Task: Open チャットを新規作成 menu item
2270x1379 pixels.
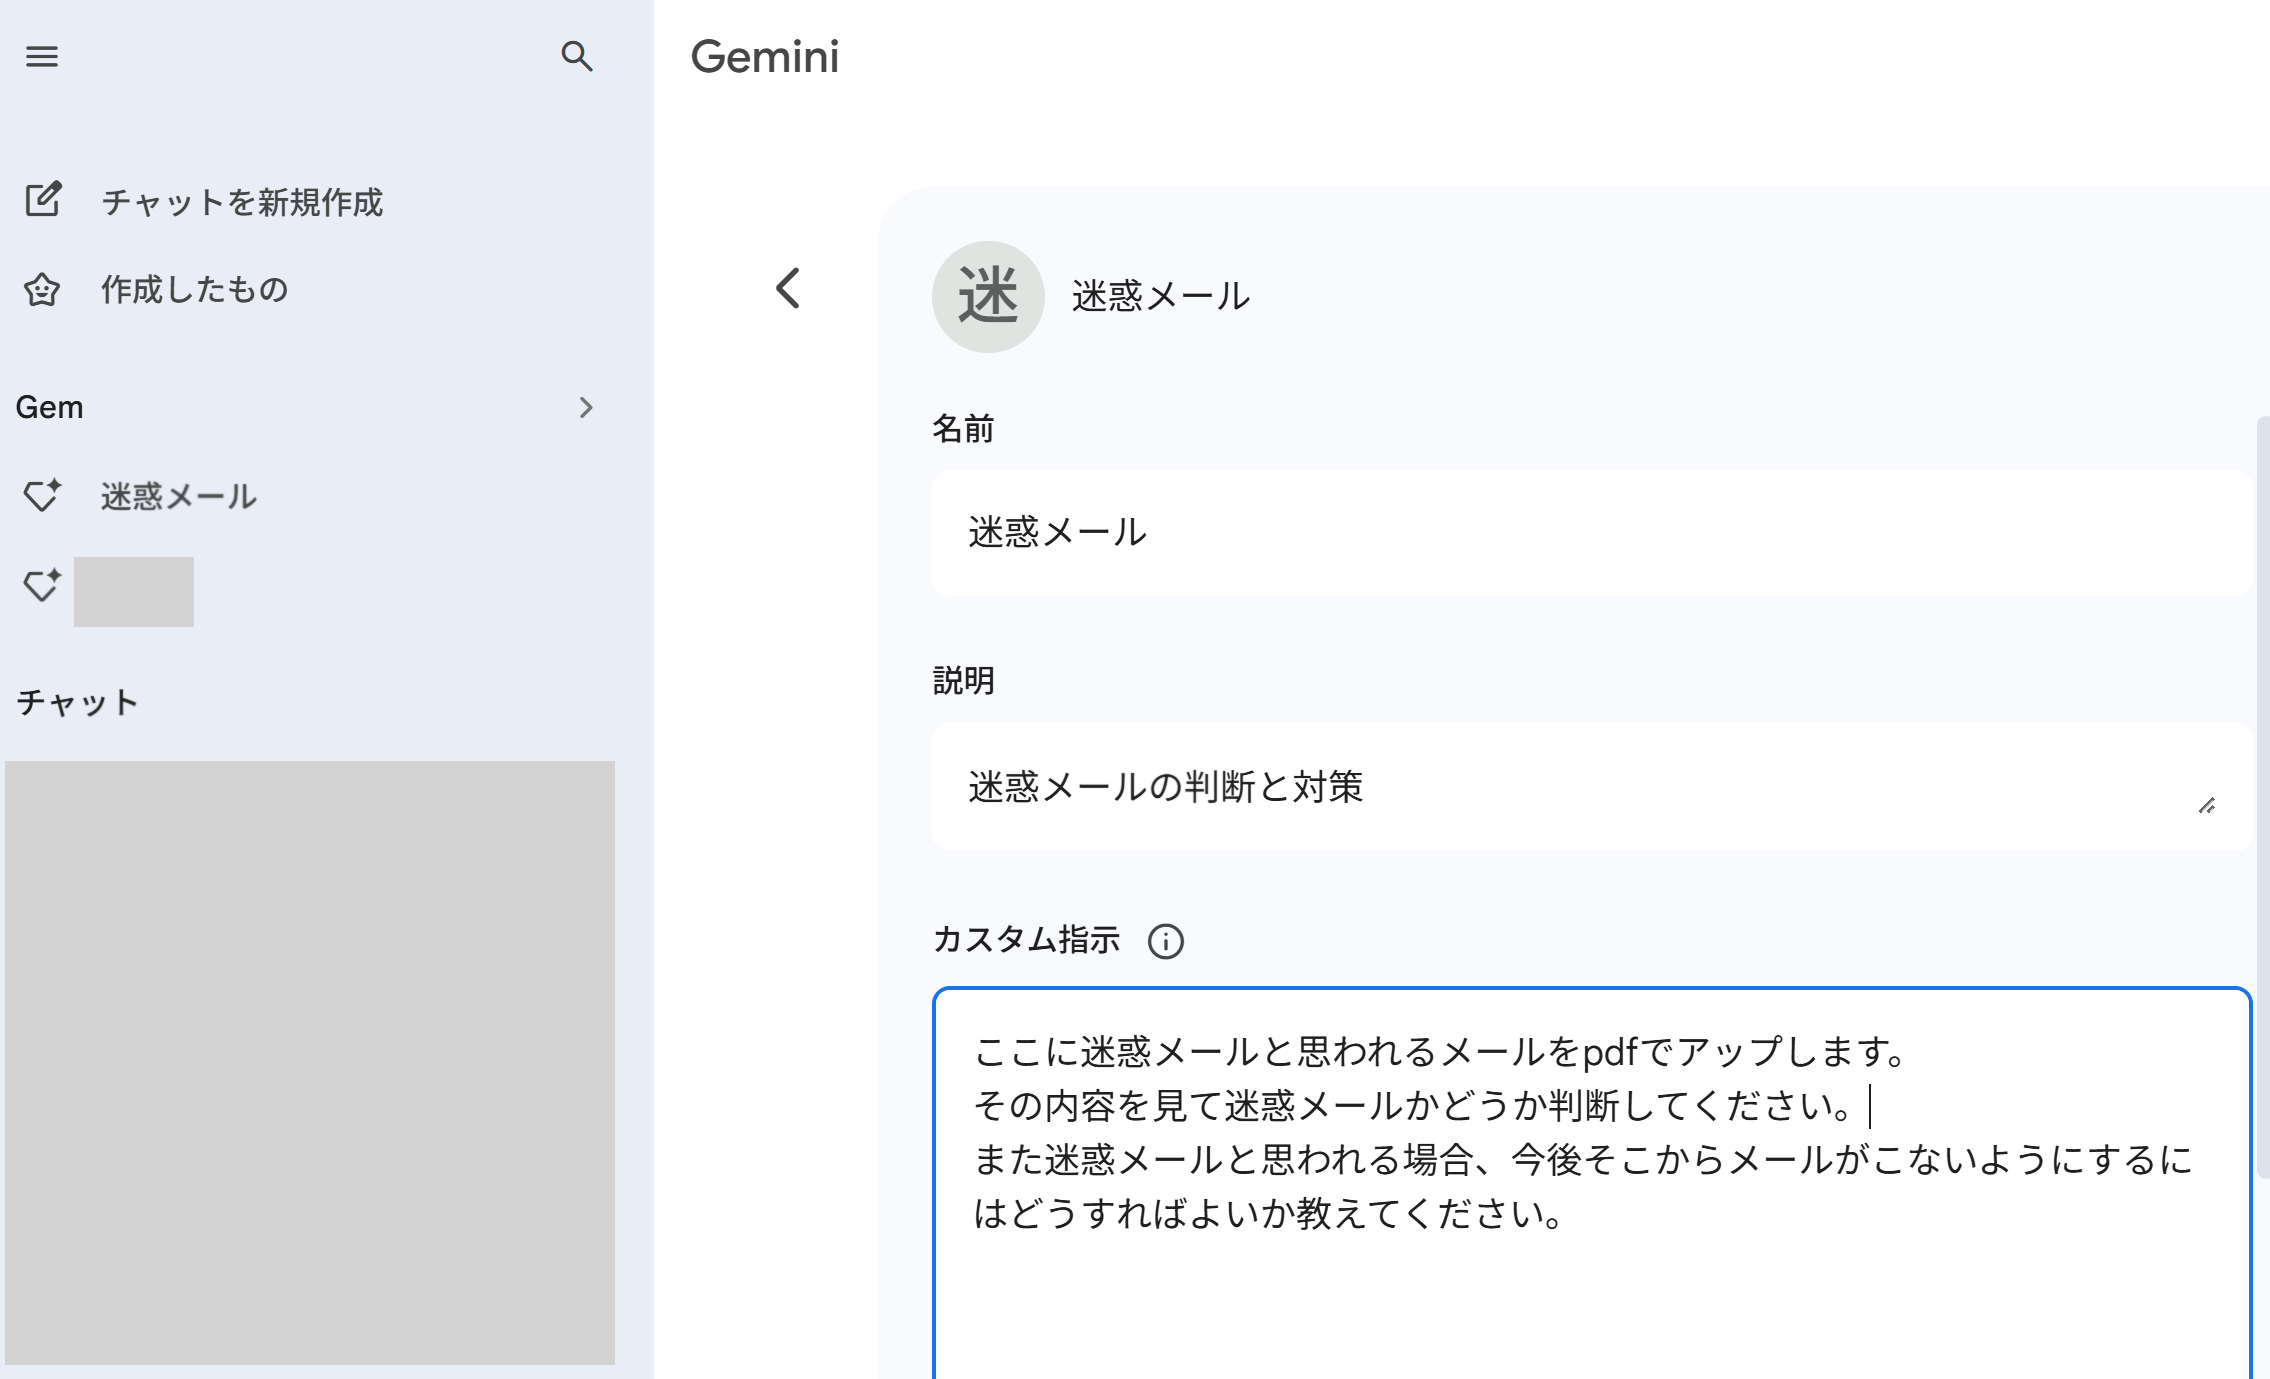Action: click(242, 202)
